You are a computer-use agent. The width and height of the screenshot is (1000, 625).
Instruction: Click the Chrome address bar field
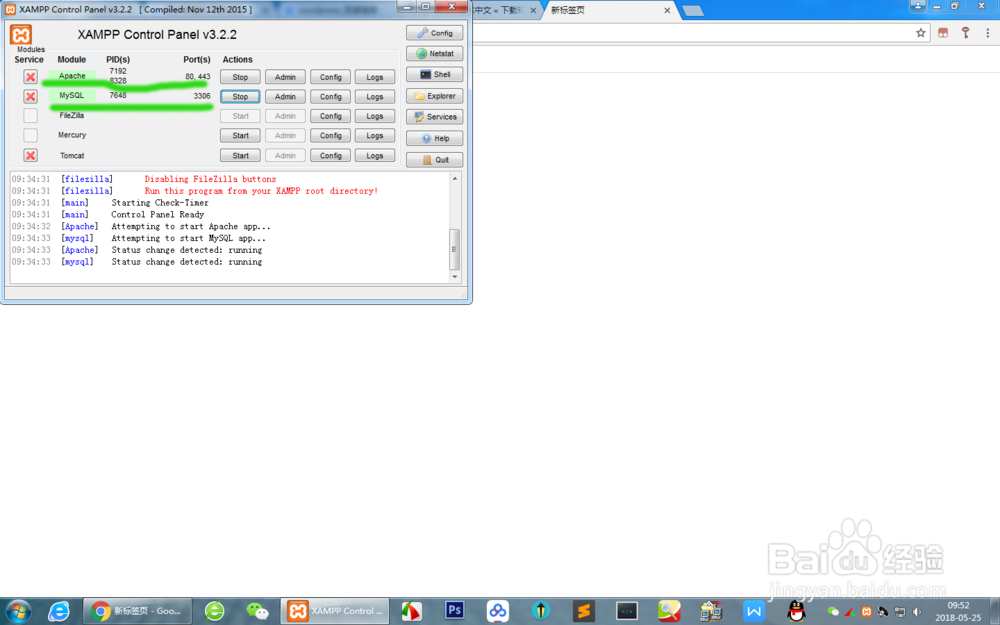point(692,33)
